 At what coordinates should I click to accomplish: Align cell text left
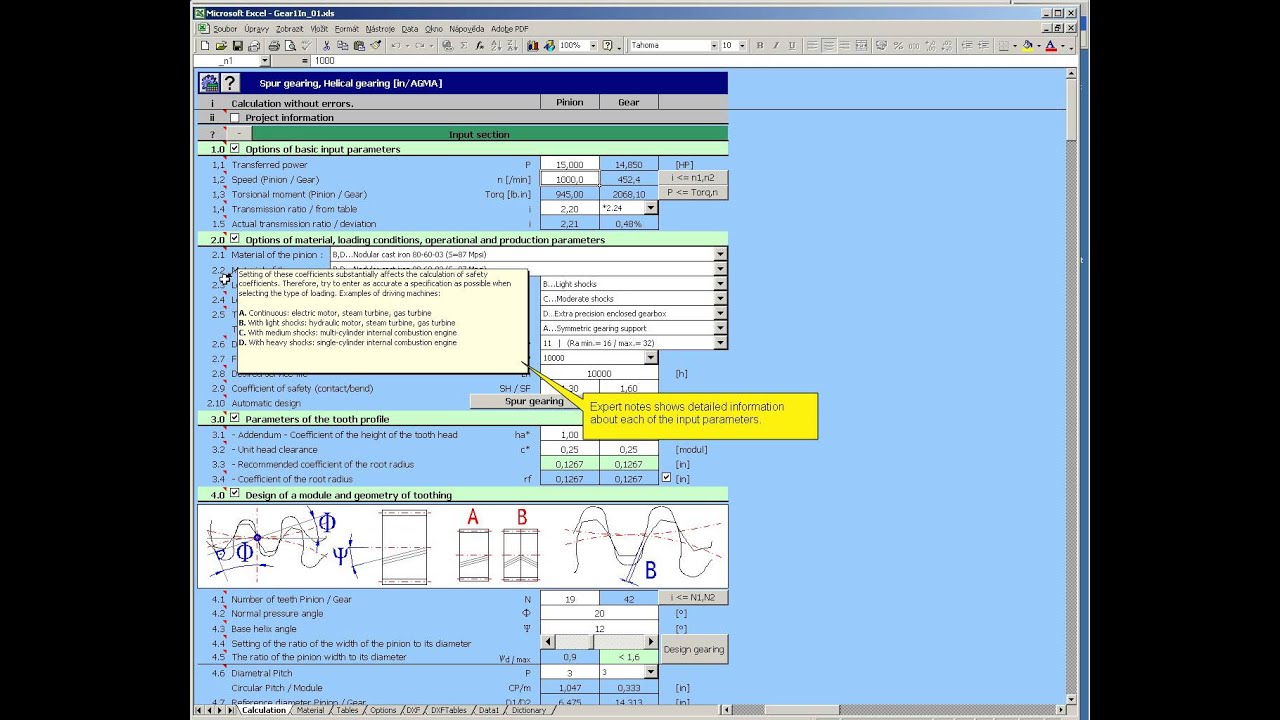[813, 45]
